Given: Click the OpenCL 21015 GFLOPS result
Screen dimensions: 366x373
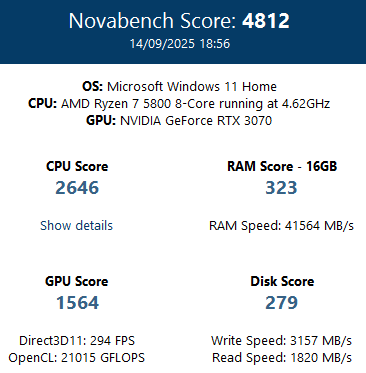Looking at the screenshot, I should (x=77, y=358).
